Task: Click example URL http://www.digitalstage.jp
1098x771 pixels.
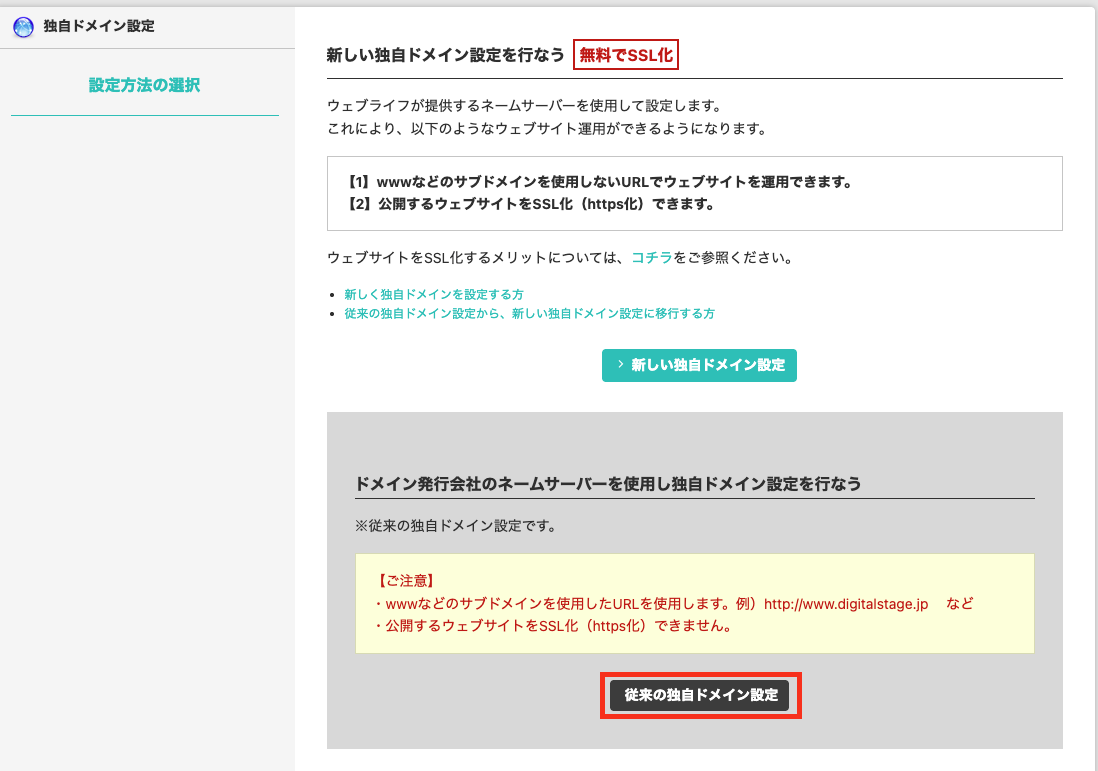Action: click(x=846, y=604)
